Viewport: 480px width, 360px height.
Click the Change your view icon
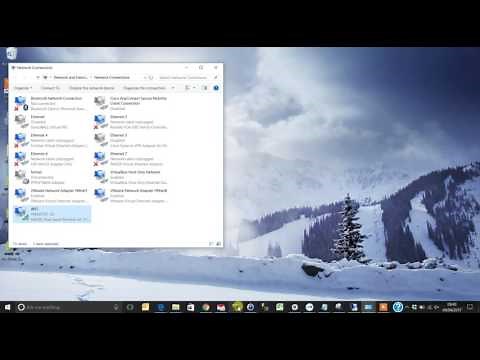pyautogui.click(x=188, y=88)
